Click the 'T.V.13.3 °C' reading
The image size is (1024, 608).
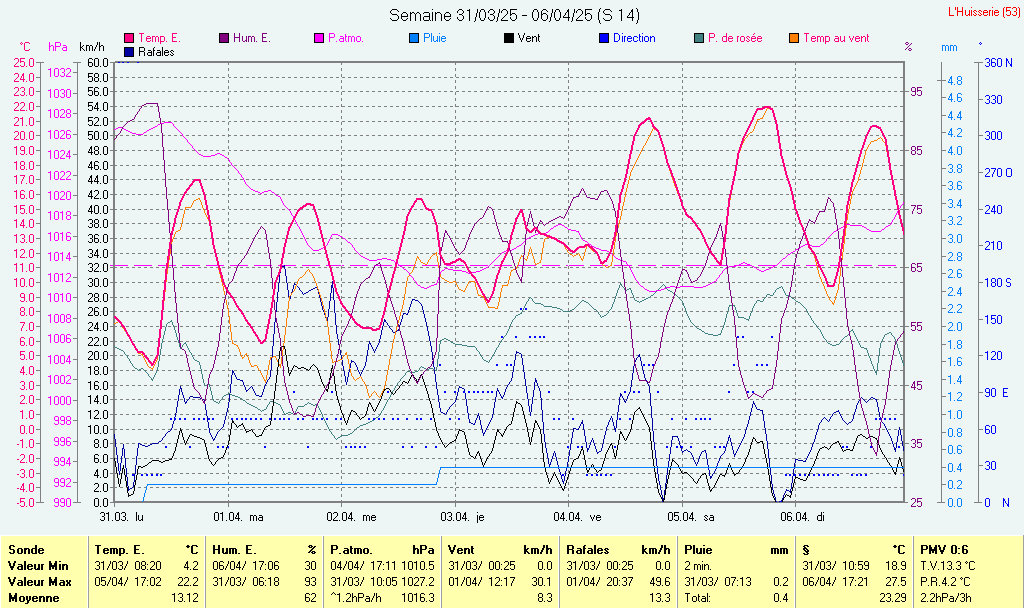(948, 566)
